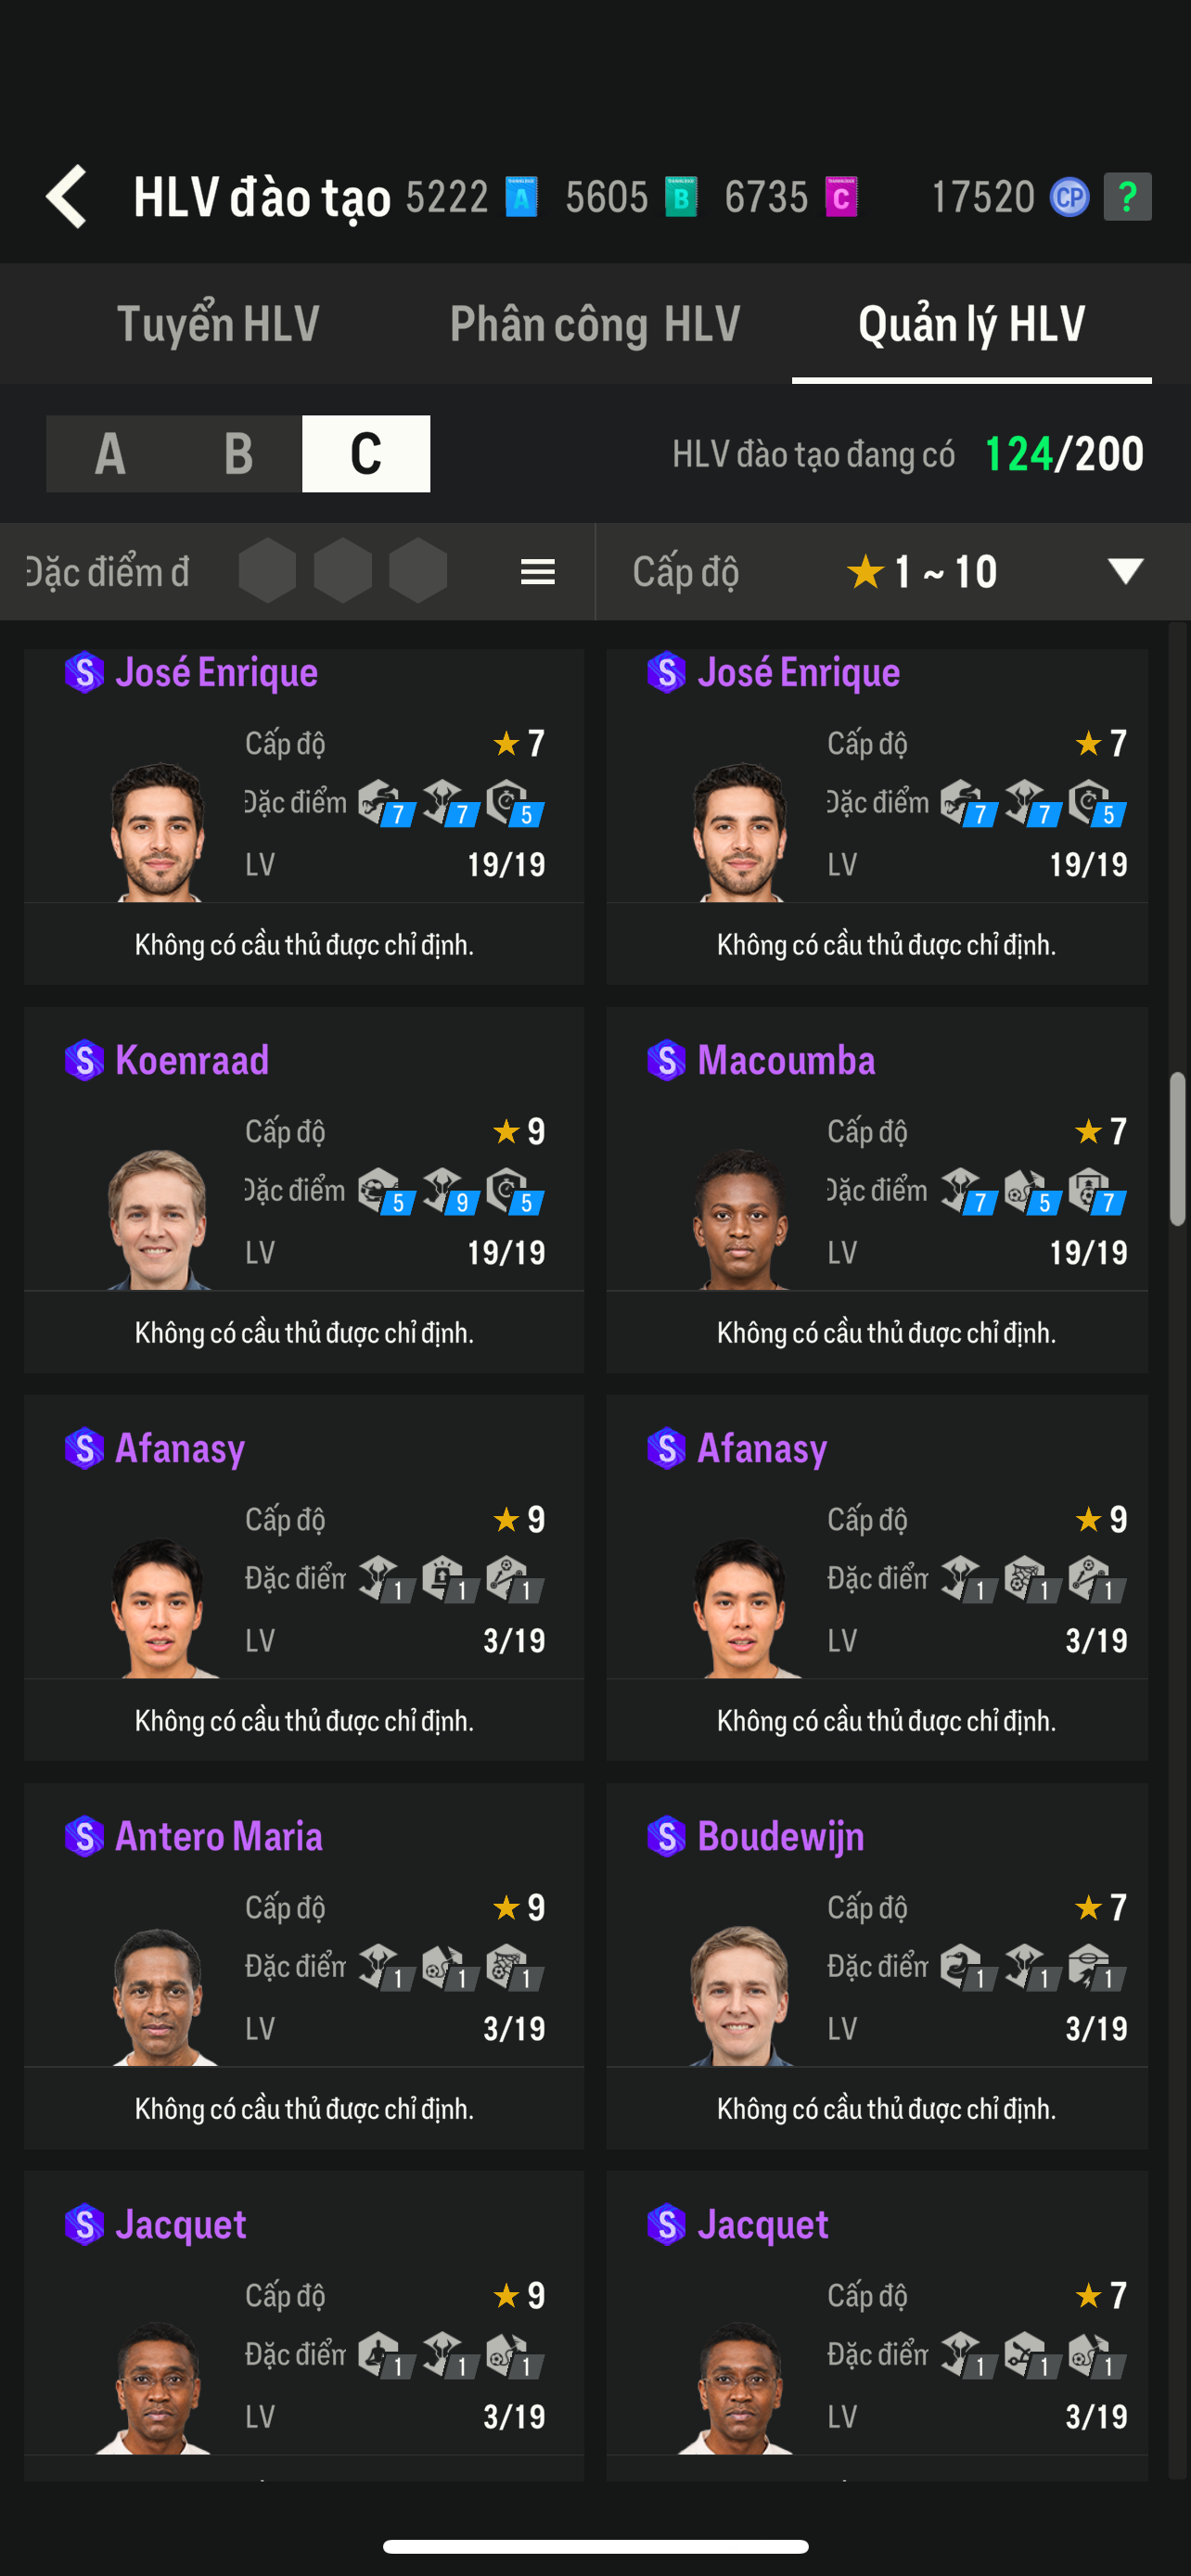
Task: Tap the CP currency coin icon
Action: click(x=1069, y=197)
